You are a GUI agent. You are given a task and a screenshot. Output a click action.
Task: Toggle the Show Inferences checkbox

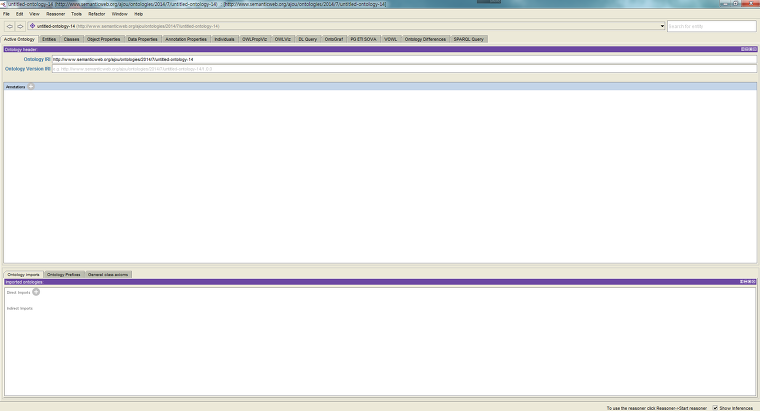(715, 407)
